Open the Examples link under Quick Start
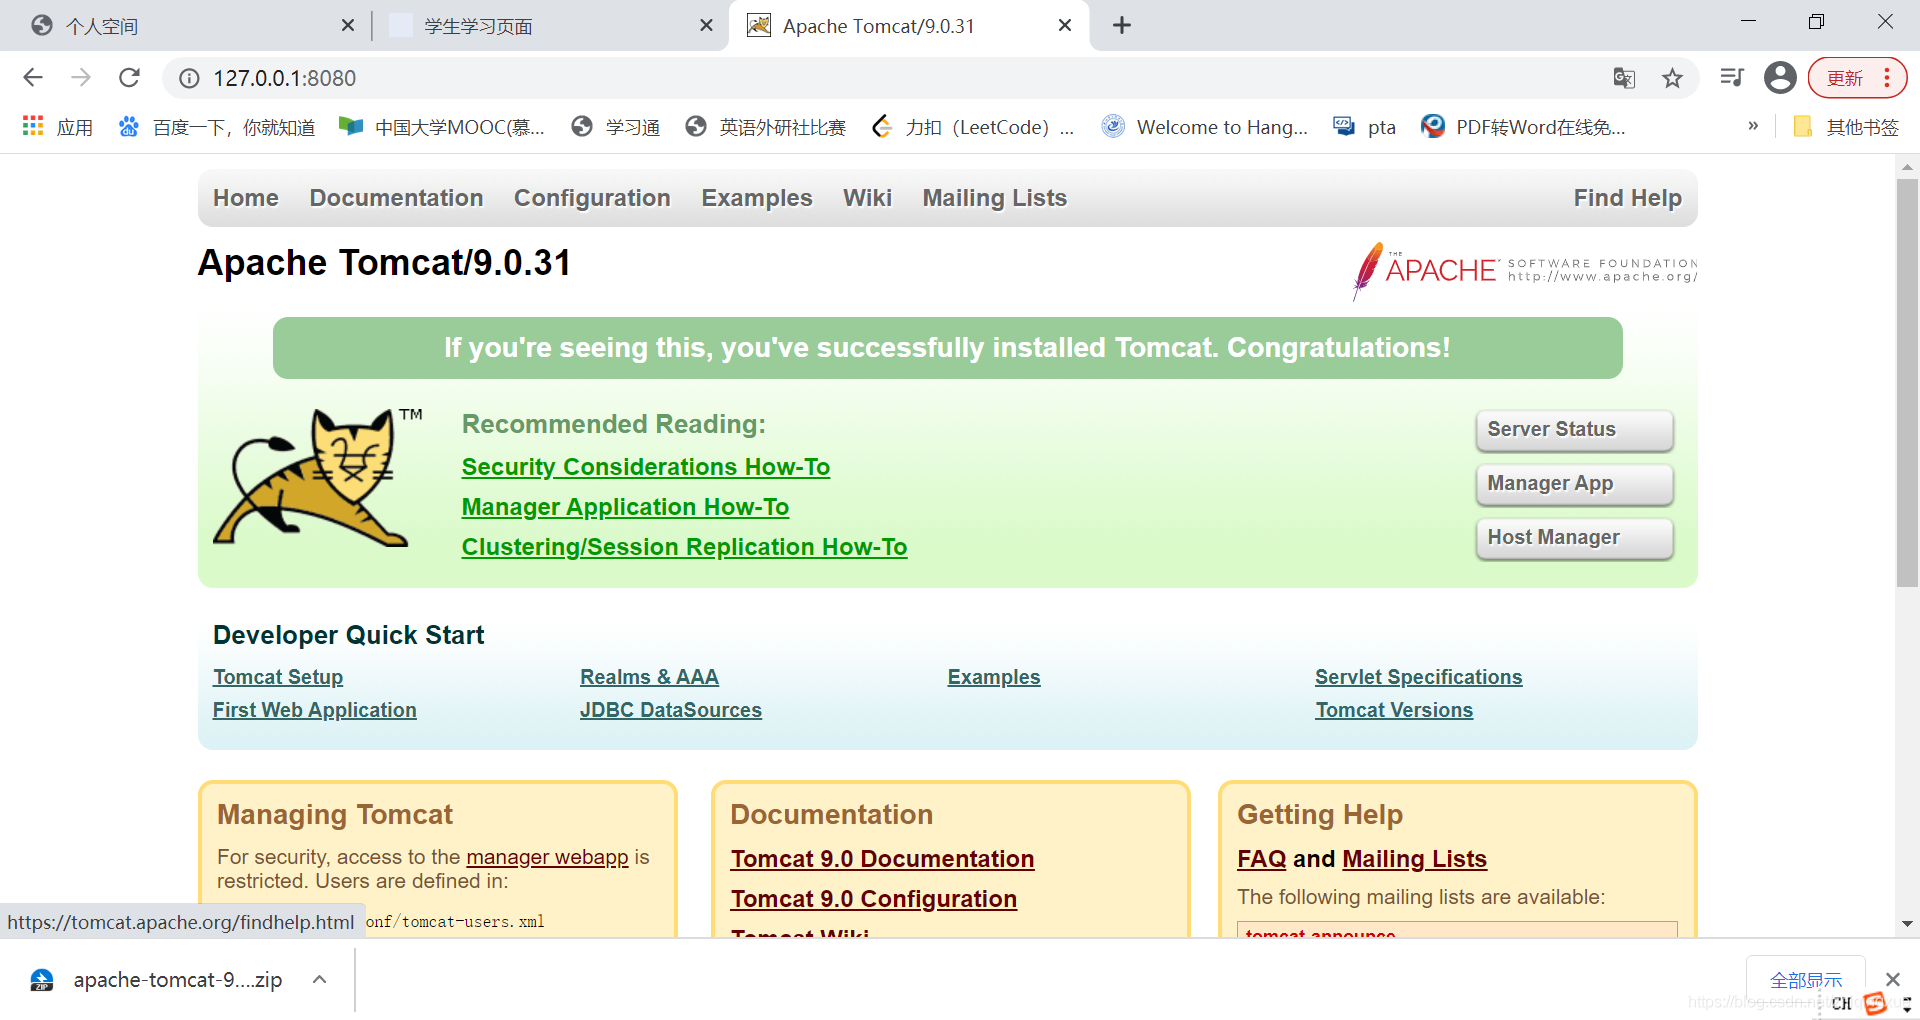 point(994,677)
